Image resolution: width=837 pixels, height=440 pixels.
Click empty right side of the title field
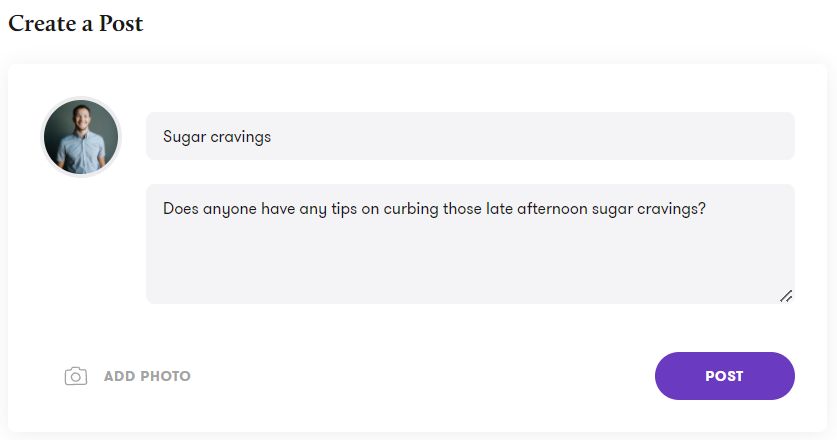(534, 136)
